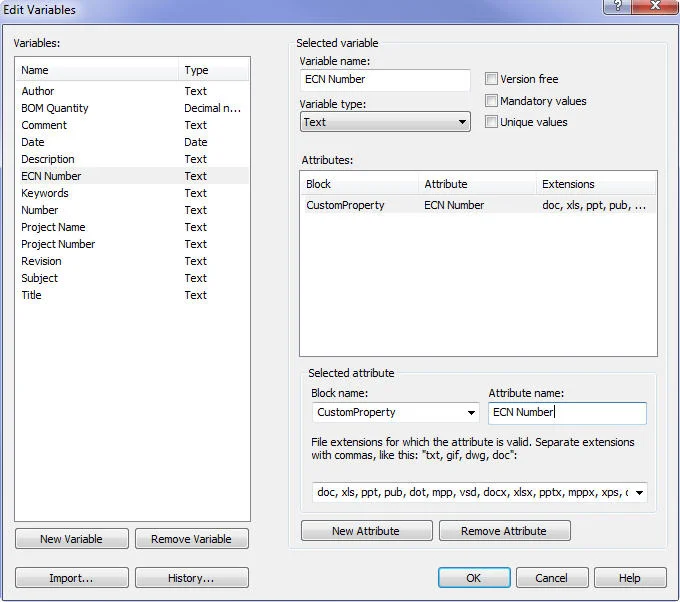Enable the Version free checkbox
Viewport: 680px width, 602px height.
pyautogui.click(x=491, y=79)
